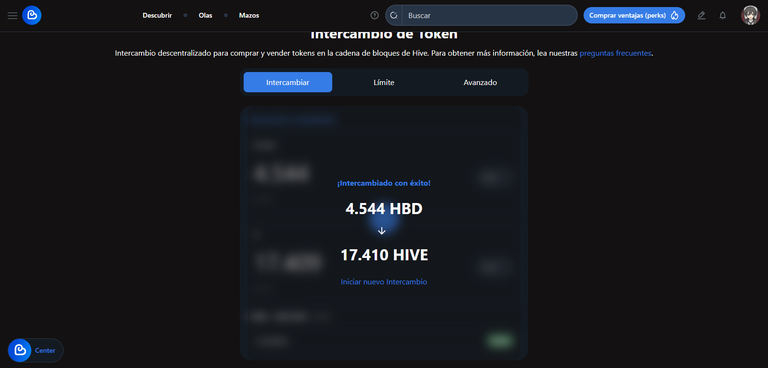Open the Mazos section
Image resolution: width=768 pixels, height=368 pixels.
249,15
